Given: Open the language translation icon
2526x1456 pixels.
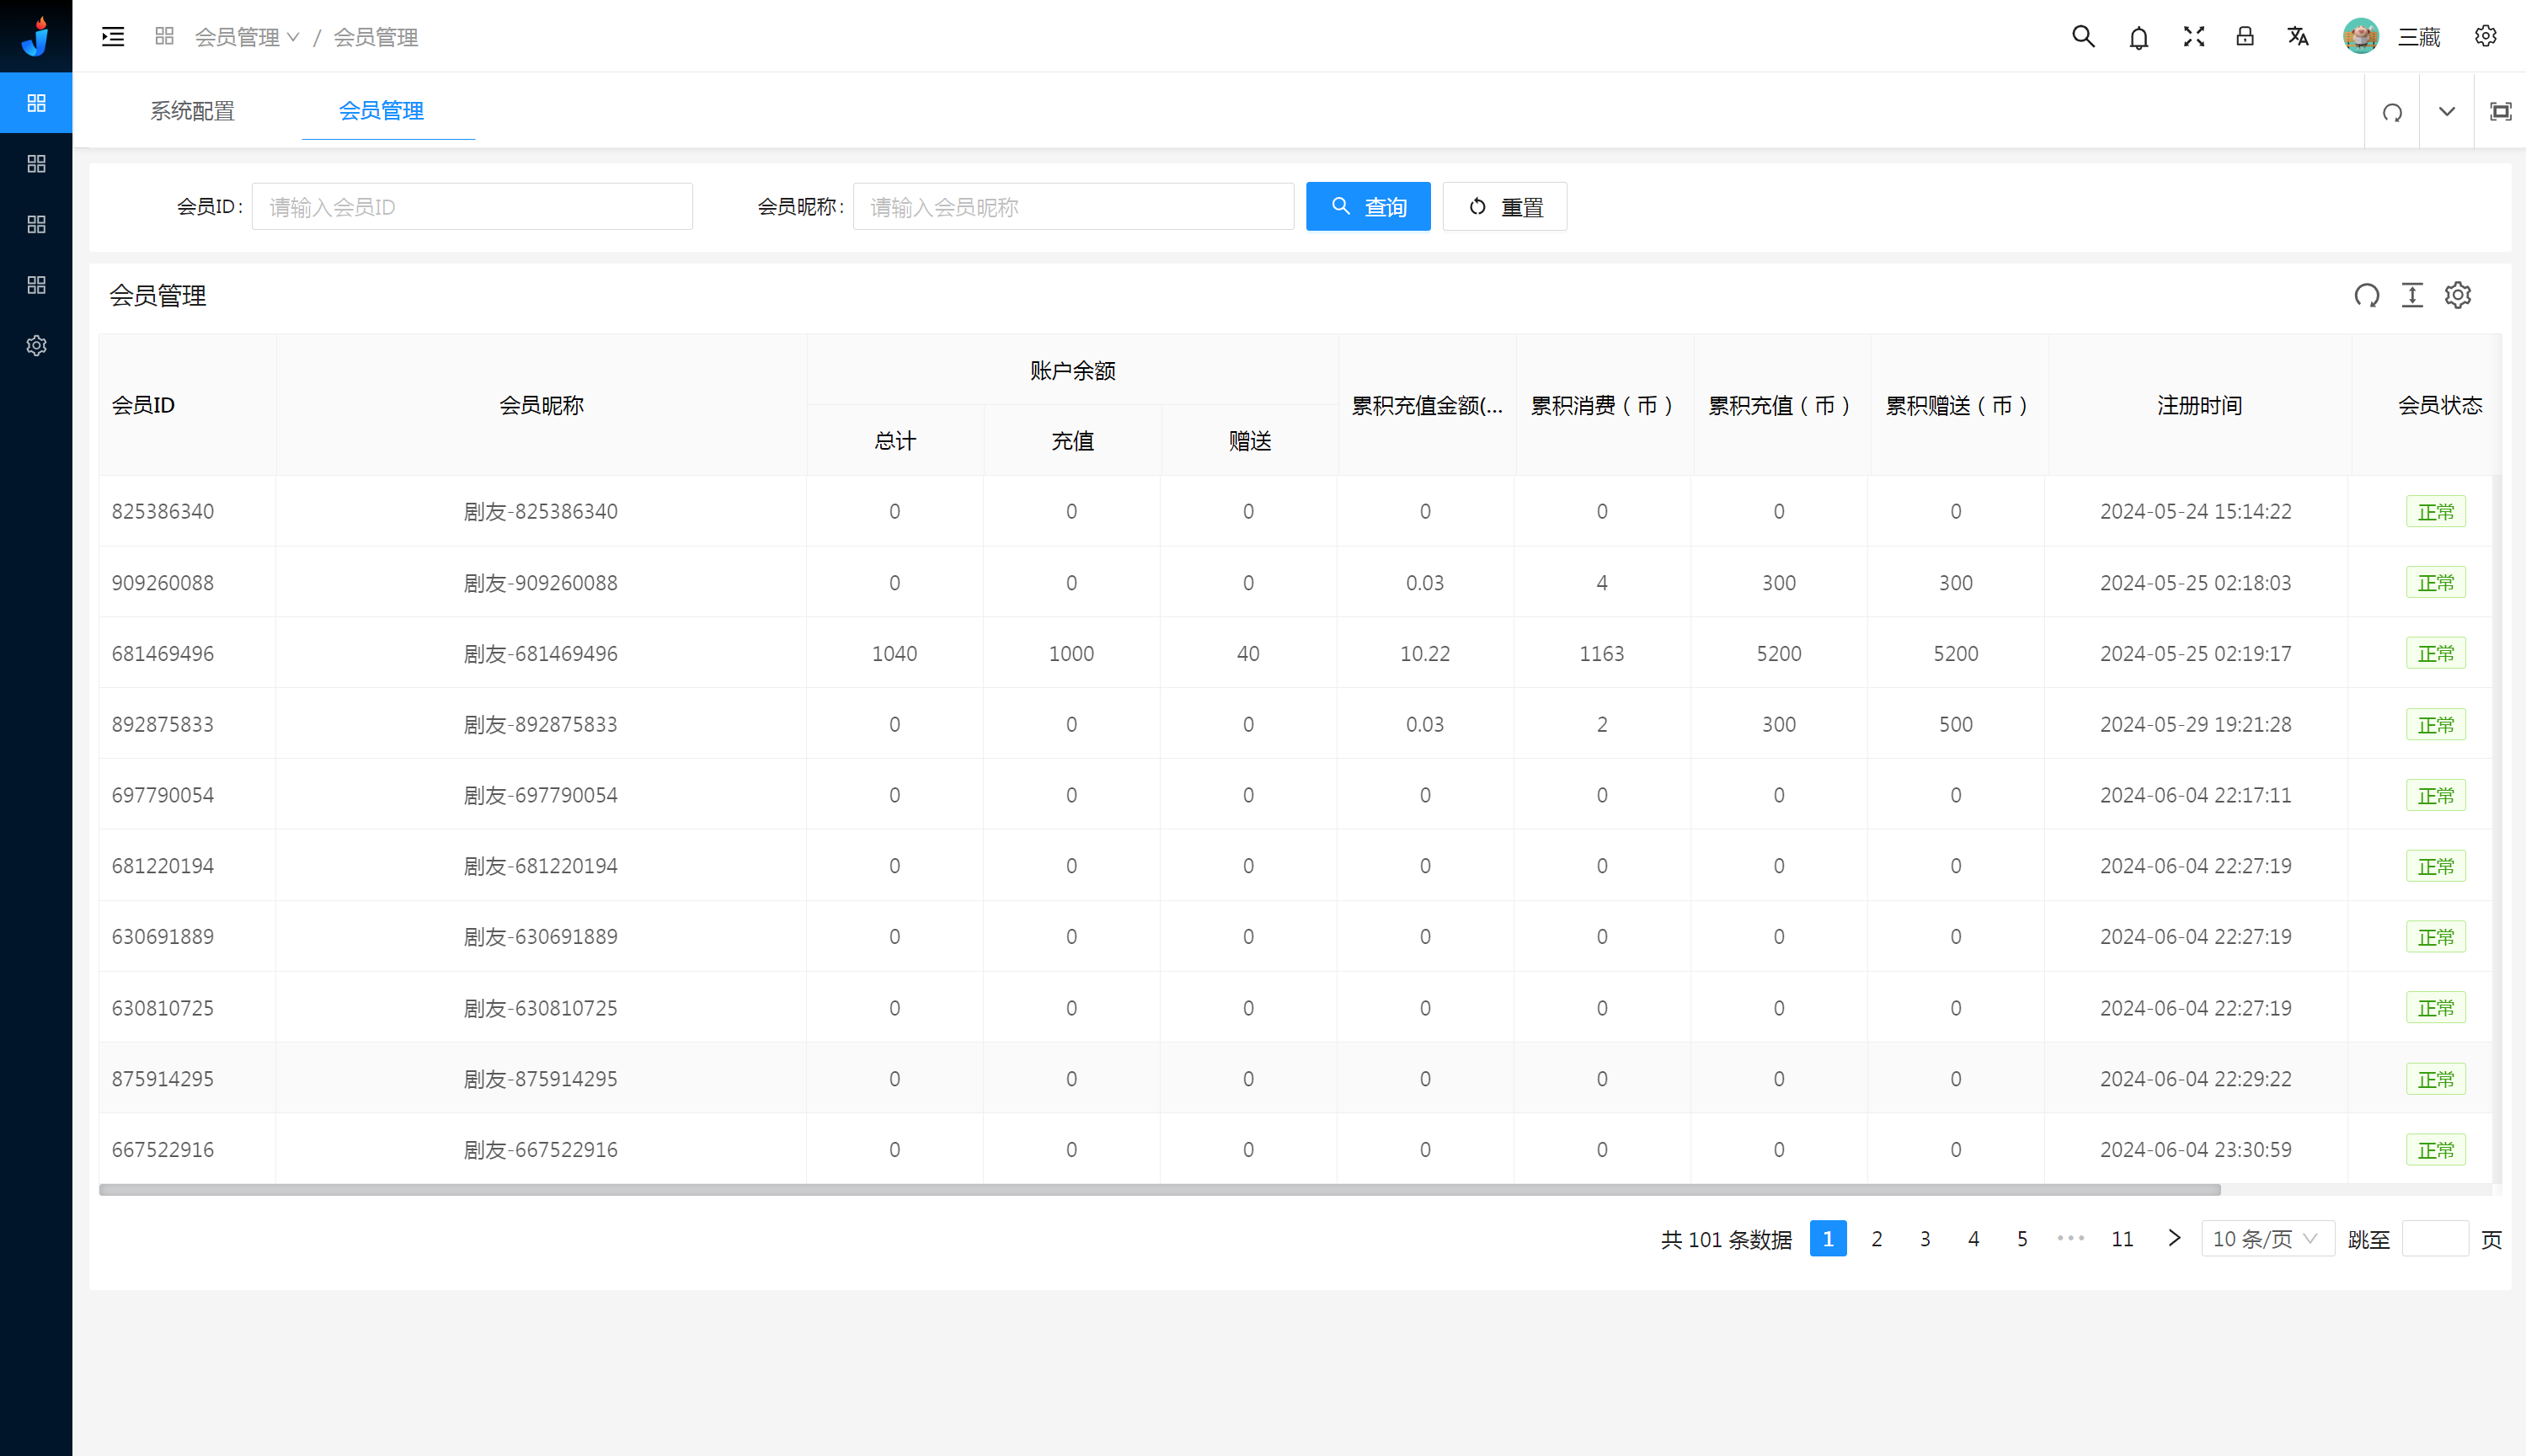Looking at the screenshot, I should [2298, 37].
